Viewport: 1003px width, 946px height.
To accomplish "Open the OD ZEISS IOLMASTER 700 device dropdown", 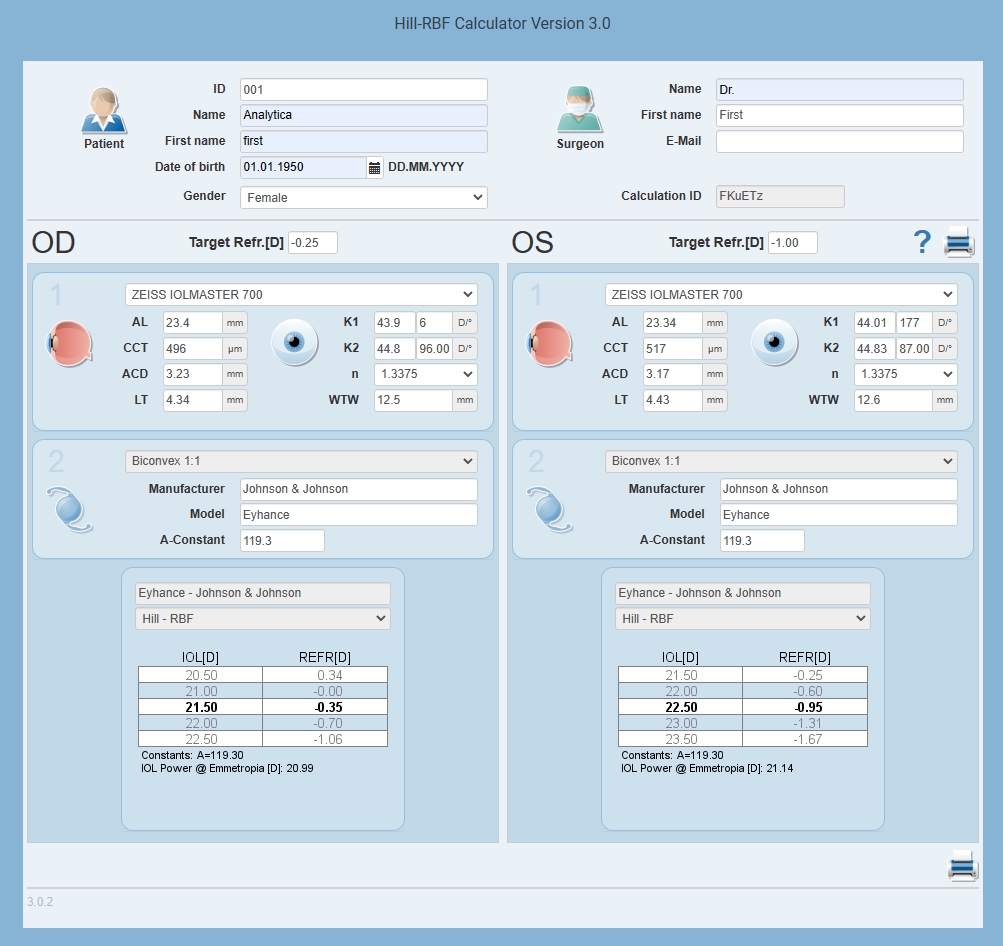I will (x=301, y=294).
